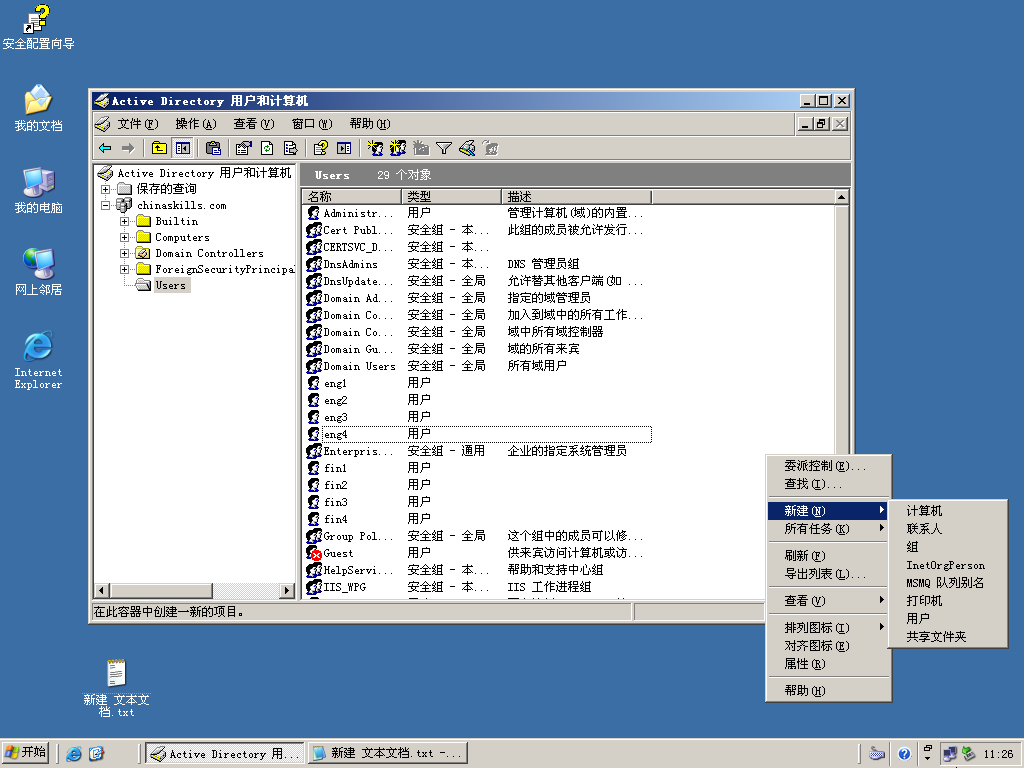
Task: Select the 我的电脑 desktop icon
Action: click(38, 191)
